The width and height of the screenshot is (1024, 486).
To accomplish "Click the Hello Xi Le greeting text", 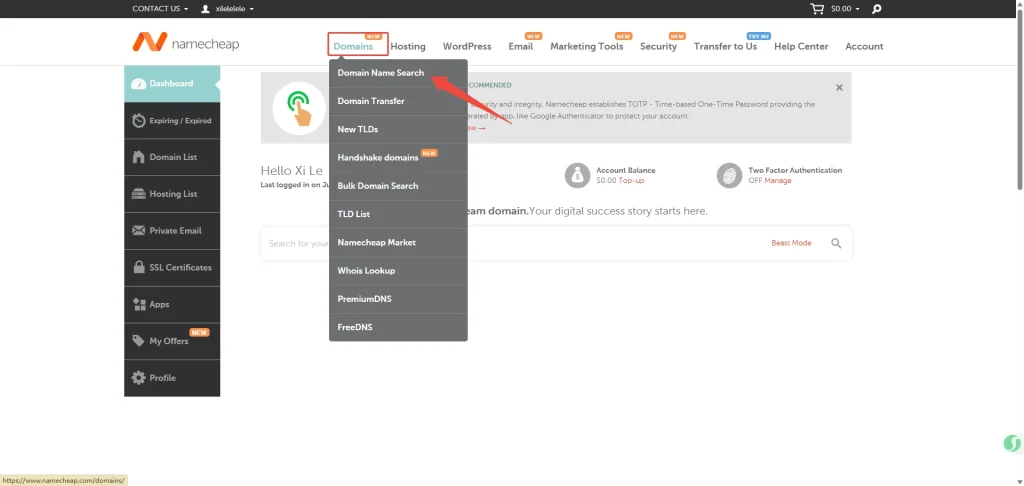I will tap(291, 170).
